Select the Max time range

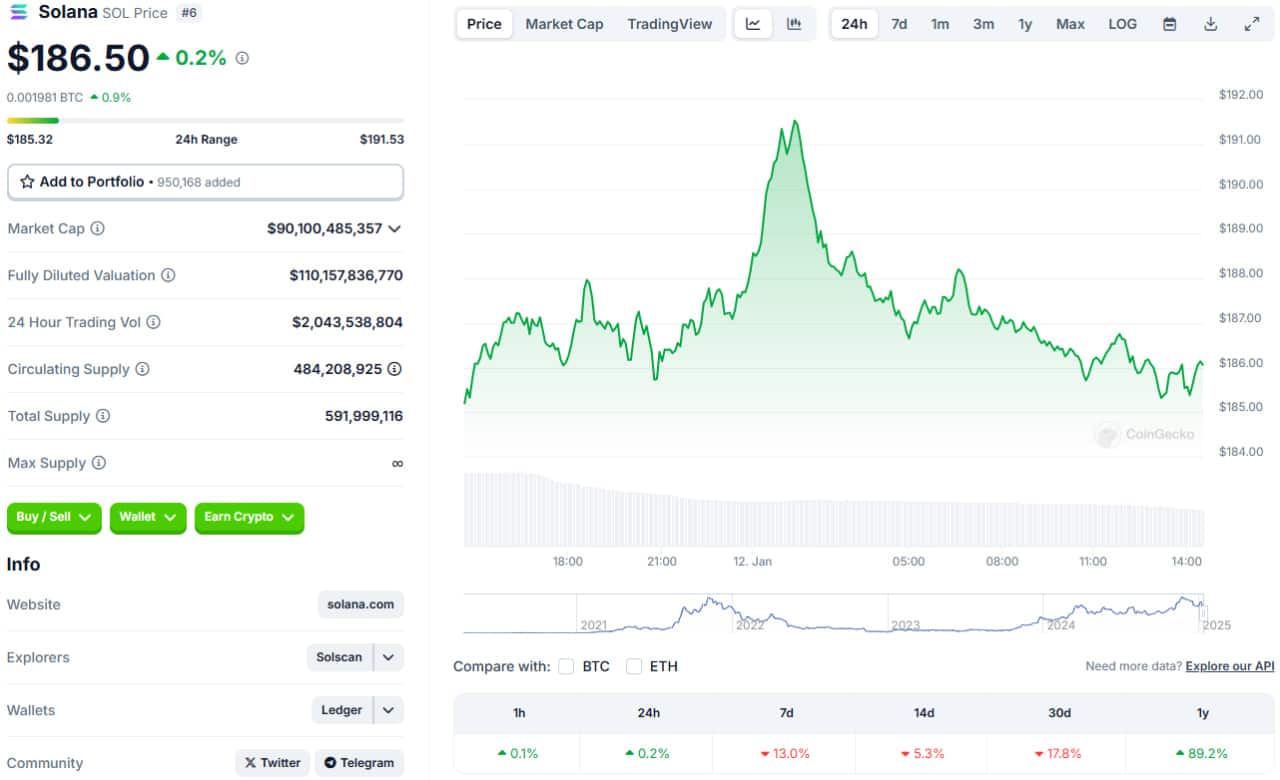1070,24
